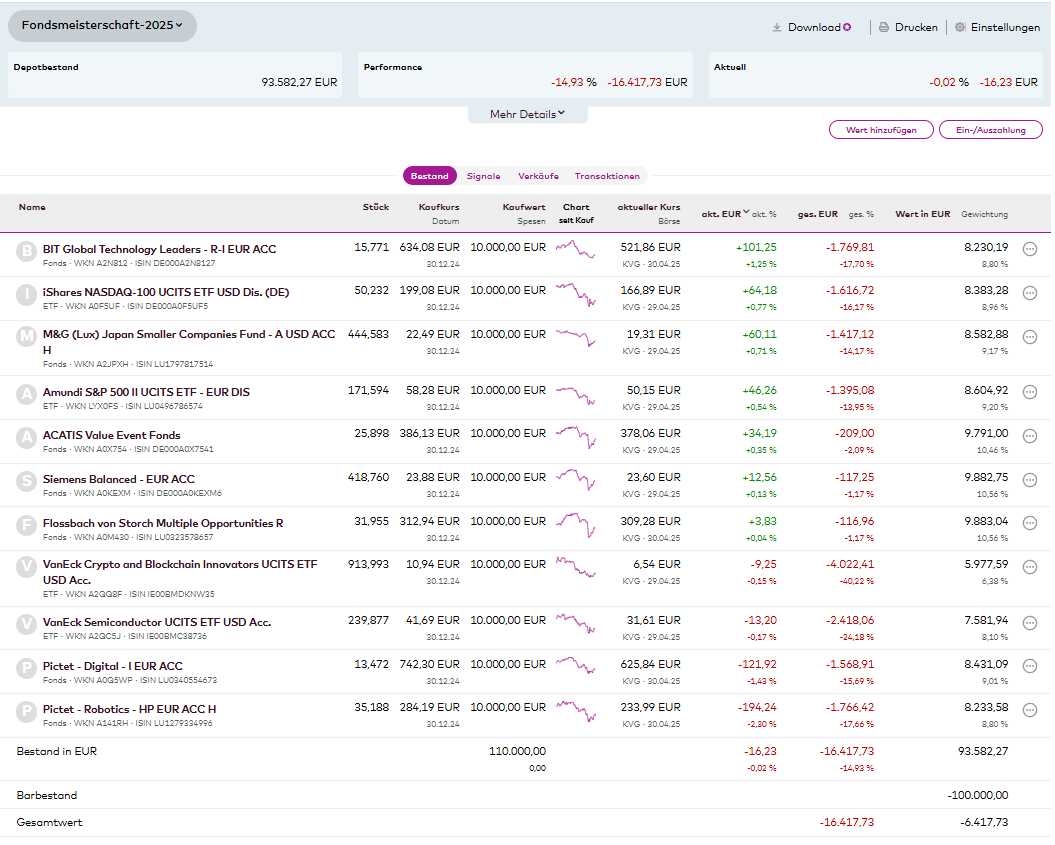
Task: Open options menu for BIT Global Technology Leaders
Action: click(x=1029, y=251)
